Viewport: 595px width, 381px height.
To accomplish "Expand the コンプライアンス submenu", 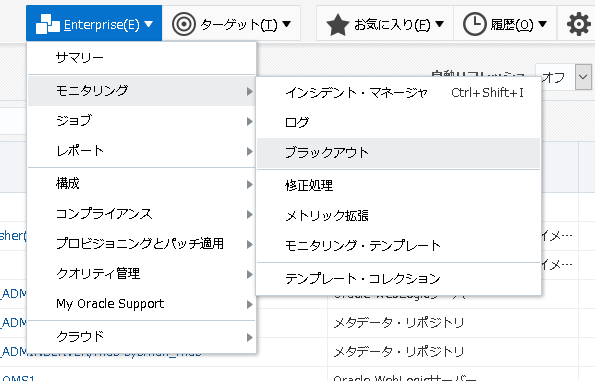I will (x=142, y=214).
